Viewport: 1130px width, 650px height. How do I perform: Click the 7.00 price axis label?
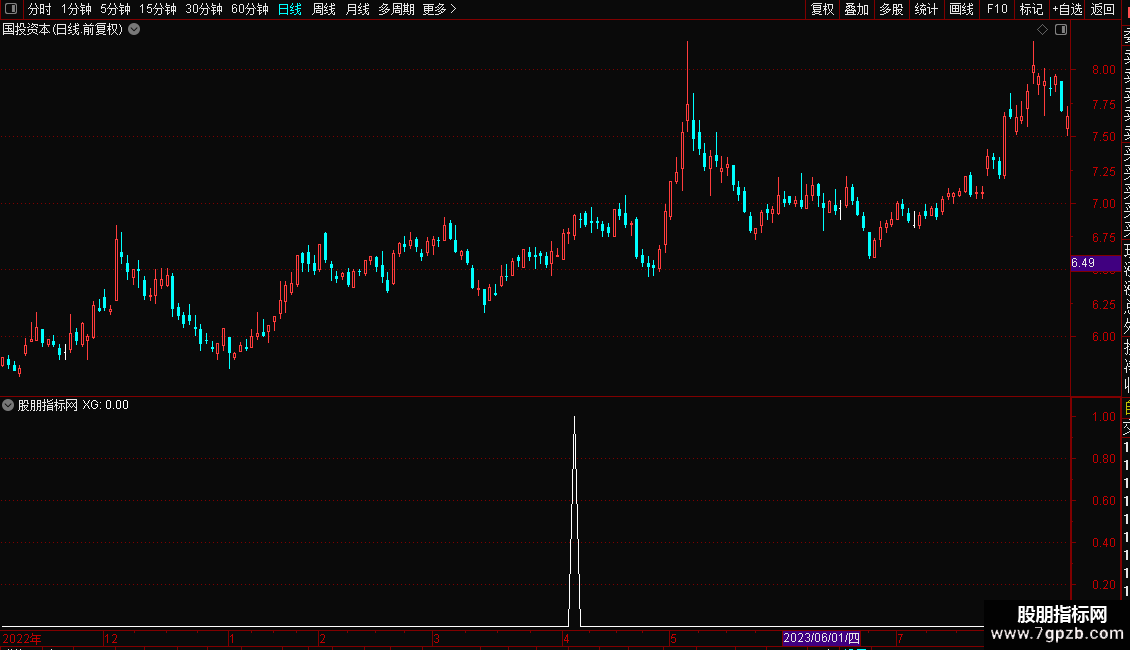click(x=1103, y=203)
